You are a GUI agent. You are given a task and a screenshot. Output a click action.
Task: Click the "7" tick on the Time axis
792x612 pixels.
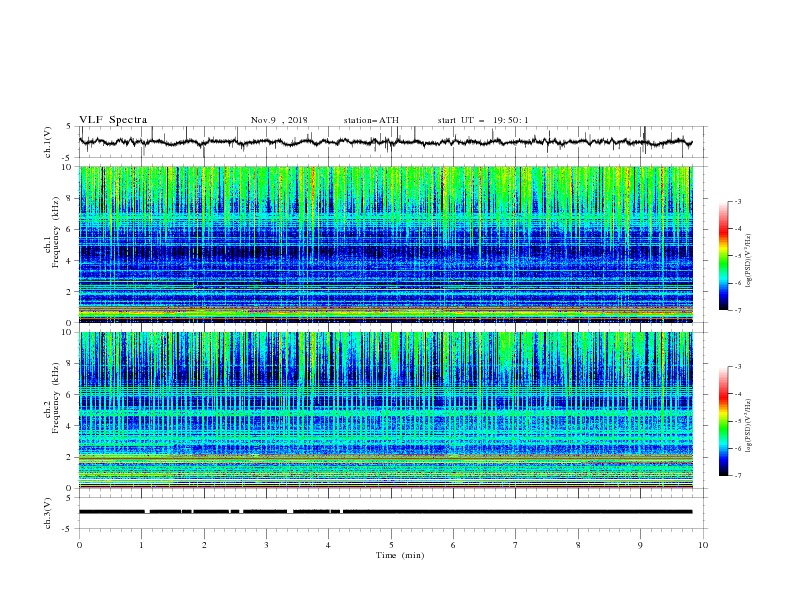tap(516, 545)
